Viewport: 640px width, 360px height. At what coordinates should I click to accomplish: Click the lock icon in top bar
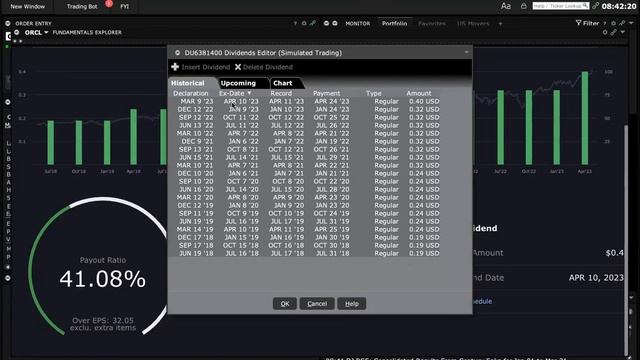pos(524,6)
